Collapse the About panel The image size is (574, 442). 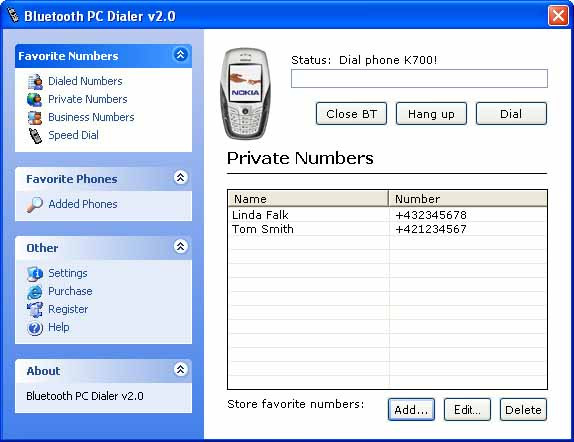180,370
